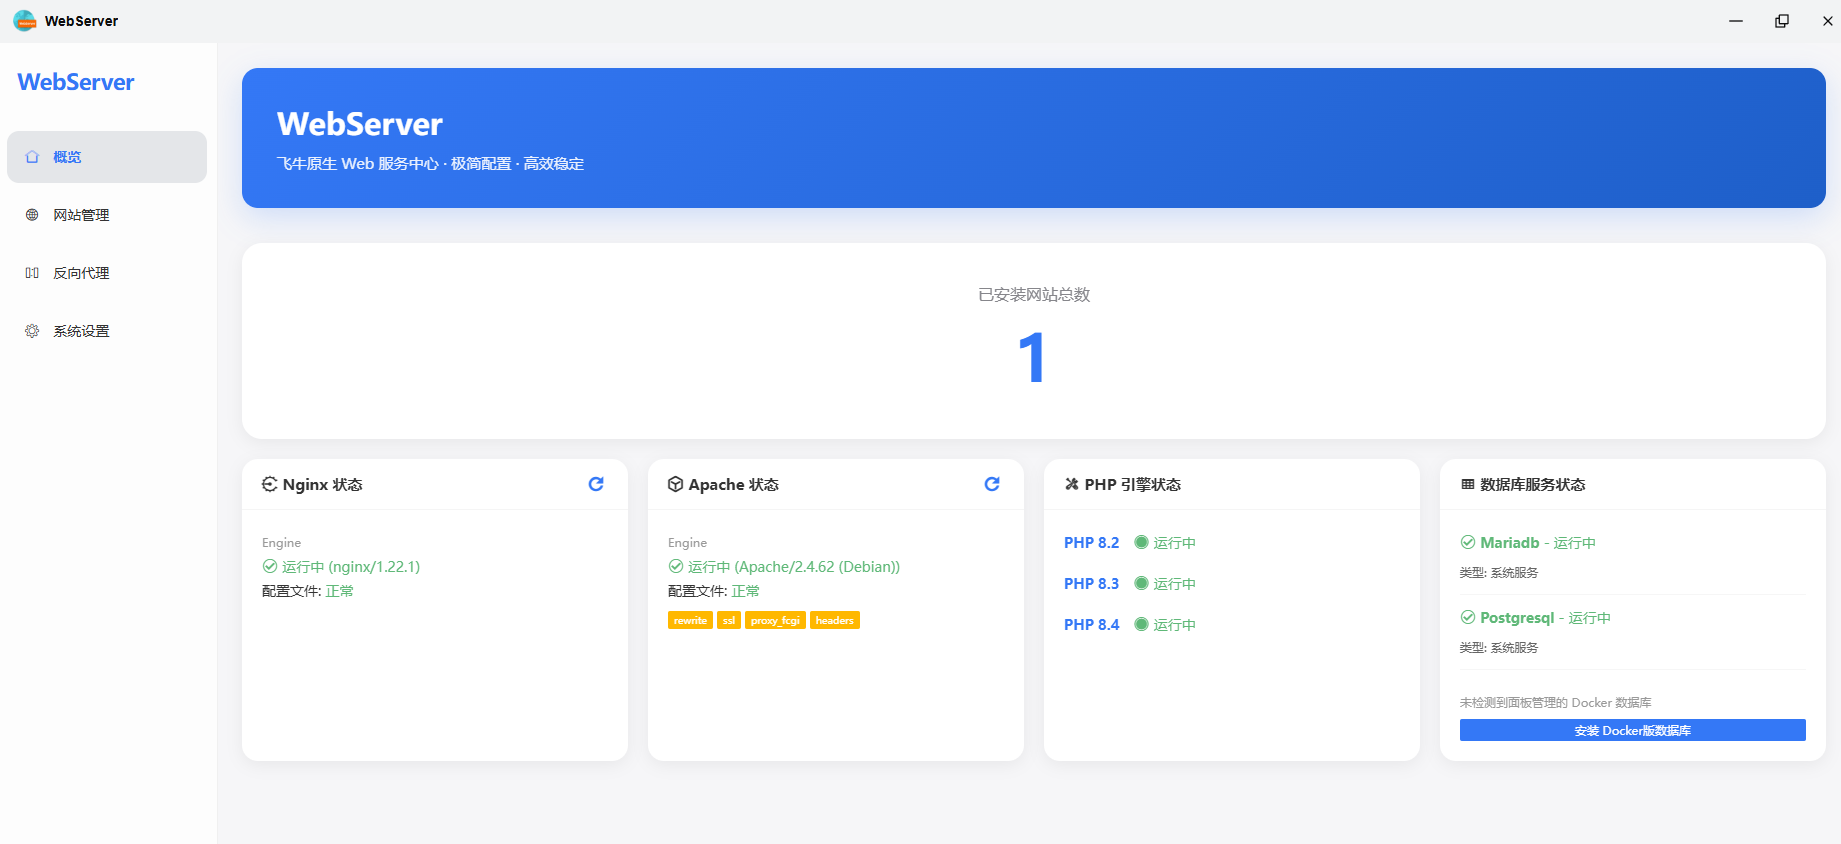Refresh the Apache status card

(x=992, y=484)
